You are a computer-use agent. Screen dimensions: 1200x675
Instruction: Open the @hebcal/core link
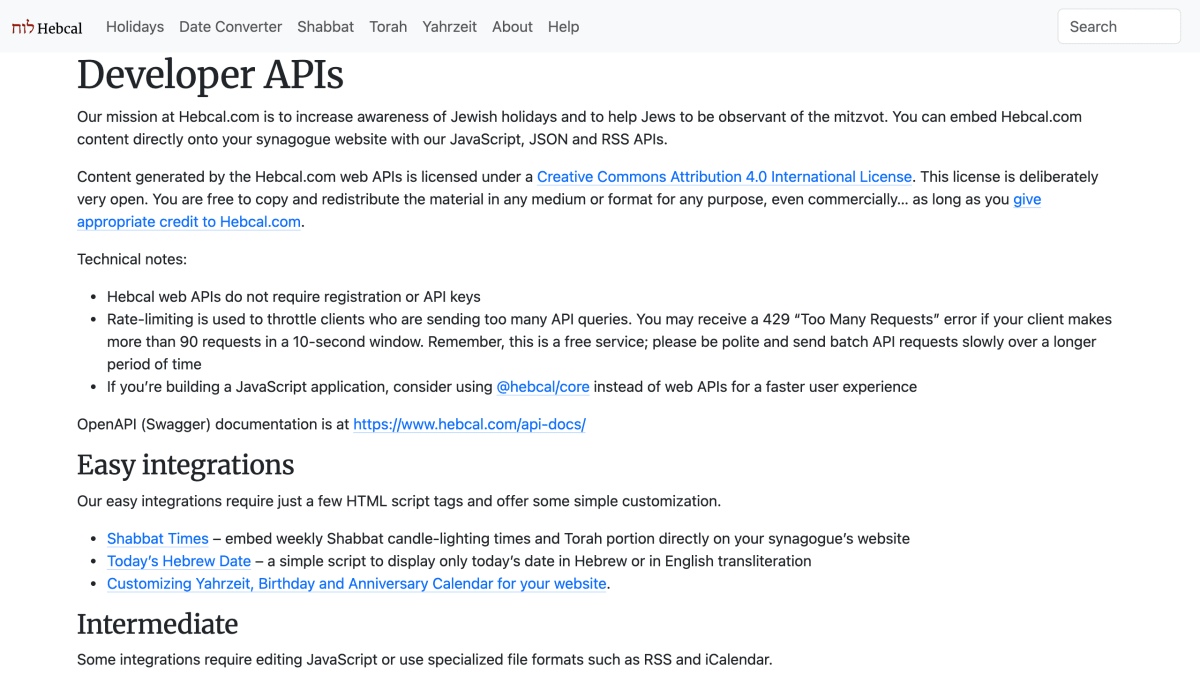pyautogui.click(x=543, y=387)
